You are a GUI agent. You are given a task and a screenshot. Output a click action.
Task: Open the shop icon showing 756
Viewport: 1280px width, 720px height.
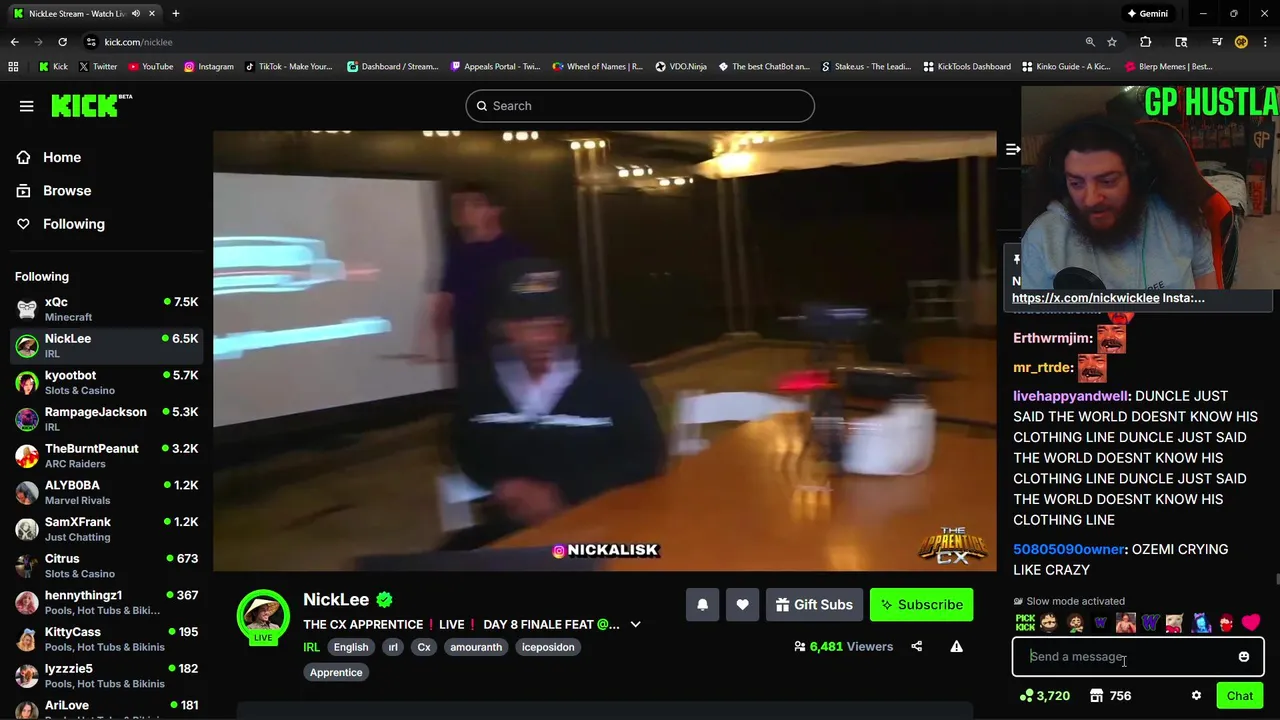pyautogui.click(x=1110, y=696)
